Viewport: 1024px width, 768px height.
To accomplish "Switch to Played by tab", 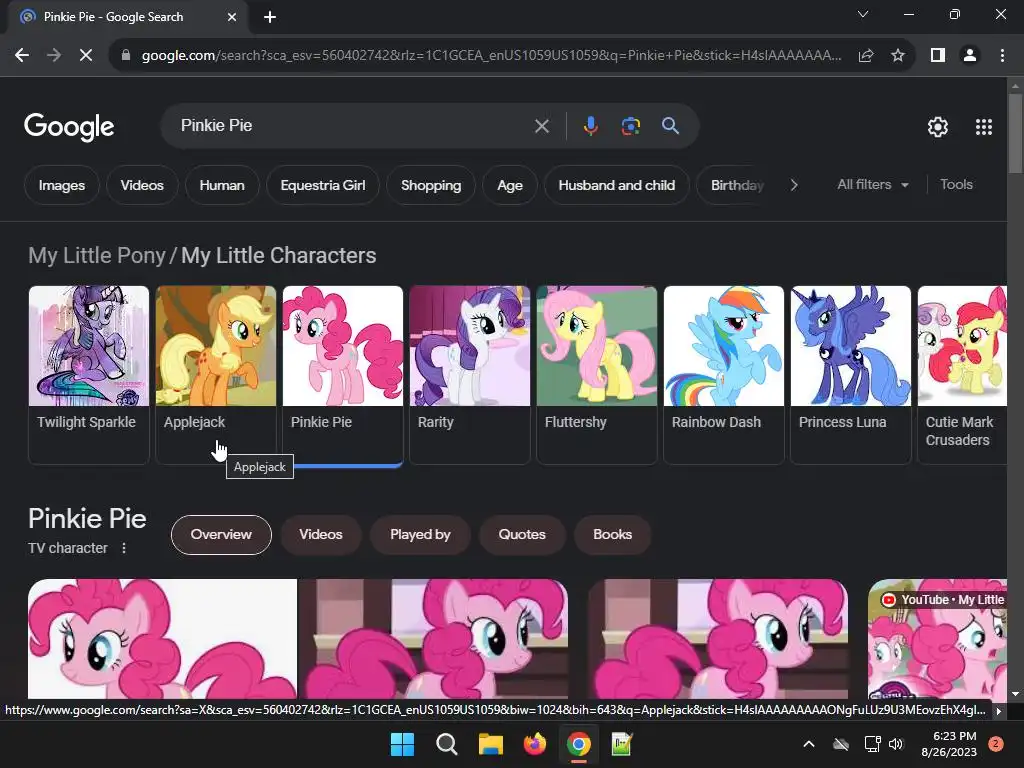I will coord(420,535).
